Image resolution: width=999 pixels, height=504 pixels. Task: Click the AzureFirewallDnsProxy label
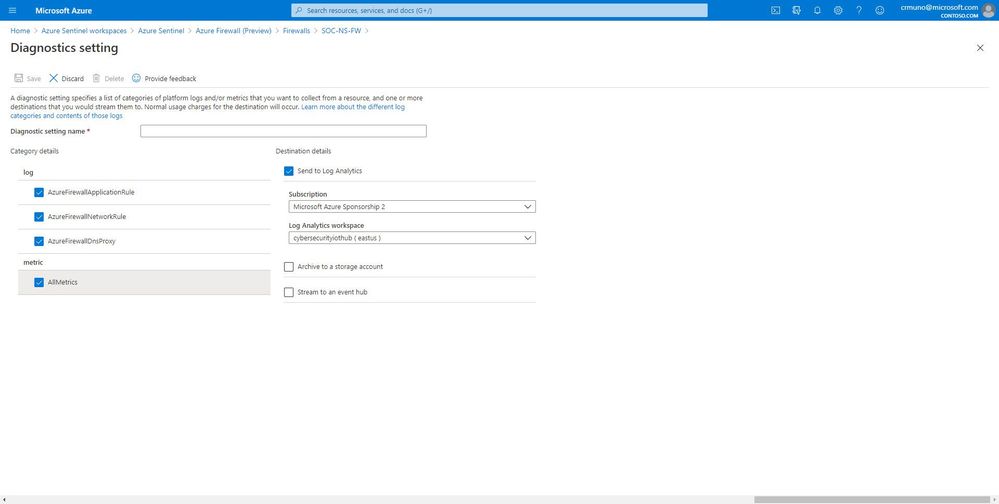tap(82, 241)
